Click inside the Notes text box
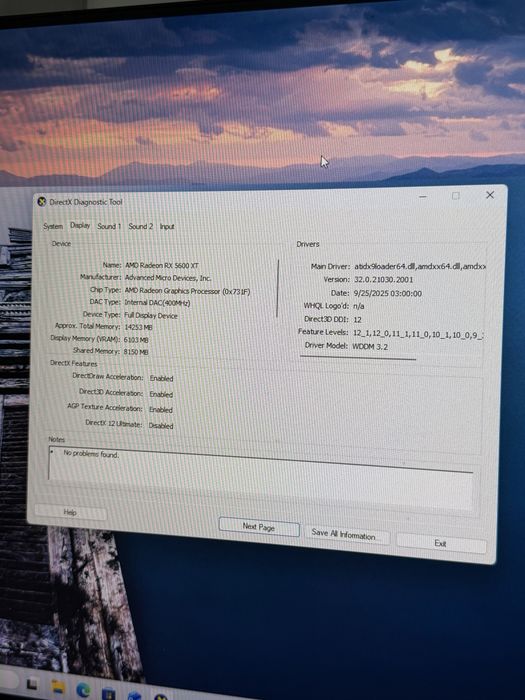 tap(261, 479)
